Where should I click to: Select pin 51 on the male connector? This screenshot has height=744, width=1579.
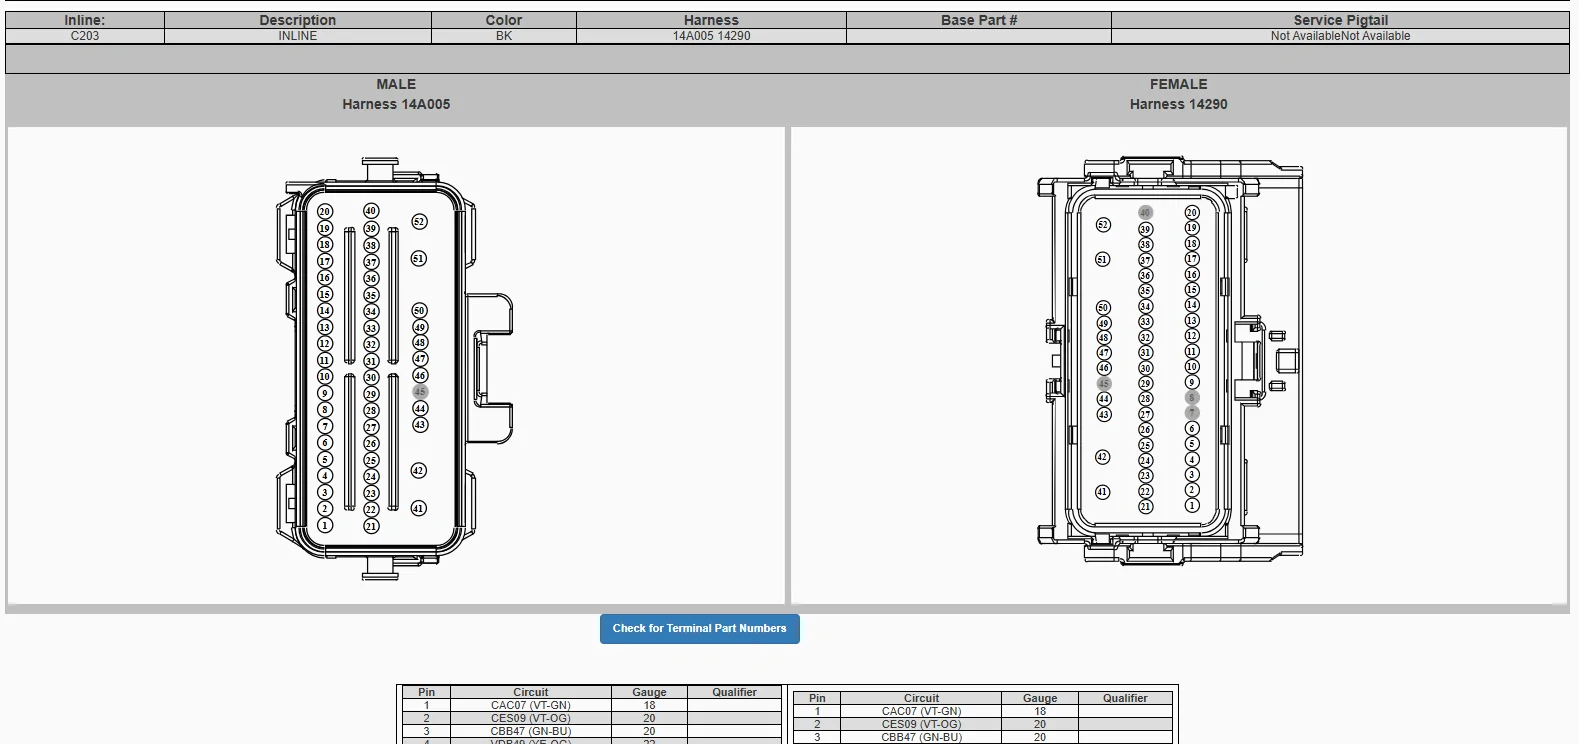(x=419, y=258)
